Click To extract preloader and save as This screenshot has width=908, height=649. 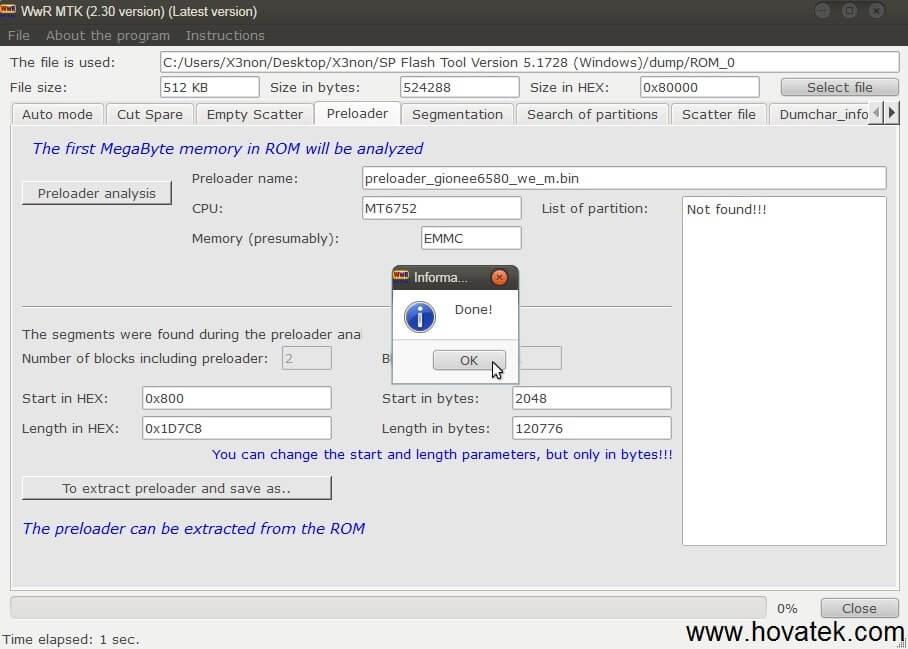click(176, 488)
